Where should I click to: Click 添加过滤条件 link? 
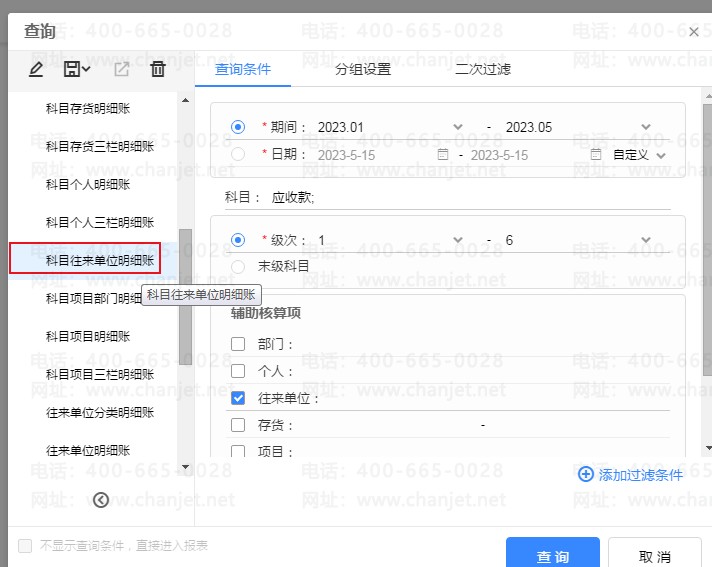[640, 475]
